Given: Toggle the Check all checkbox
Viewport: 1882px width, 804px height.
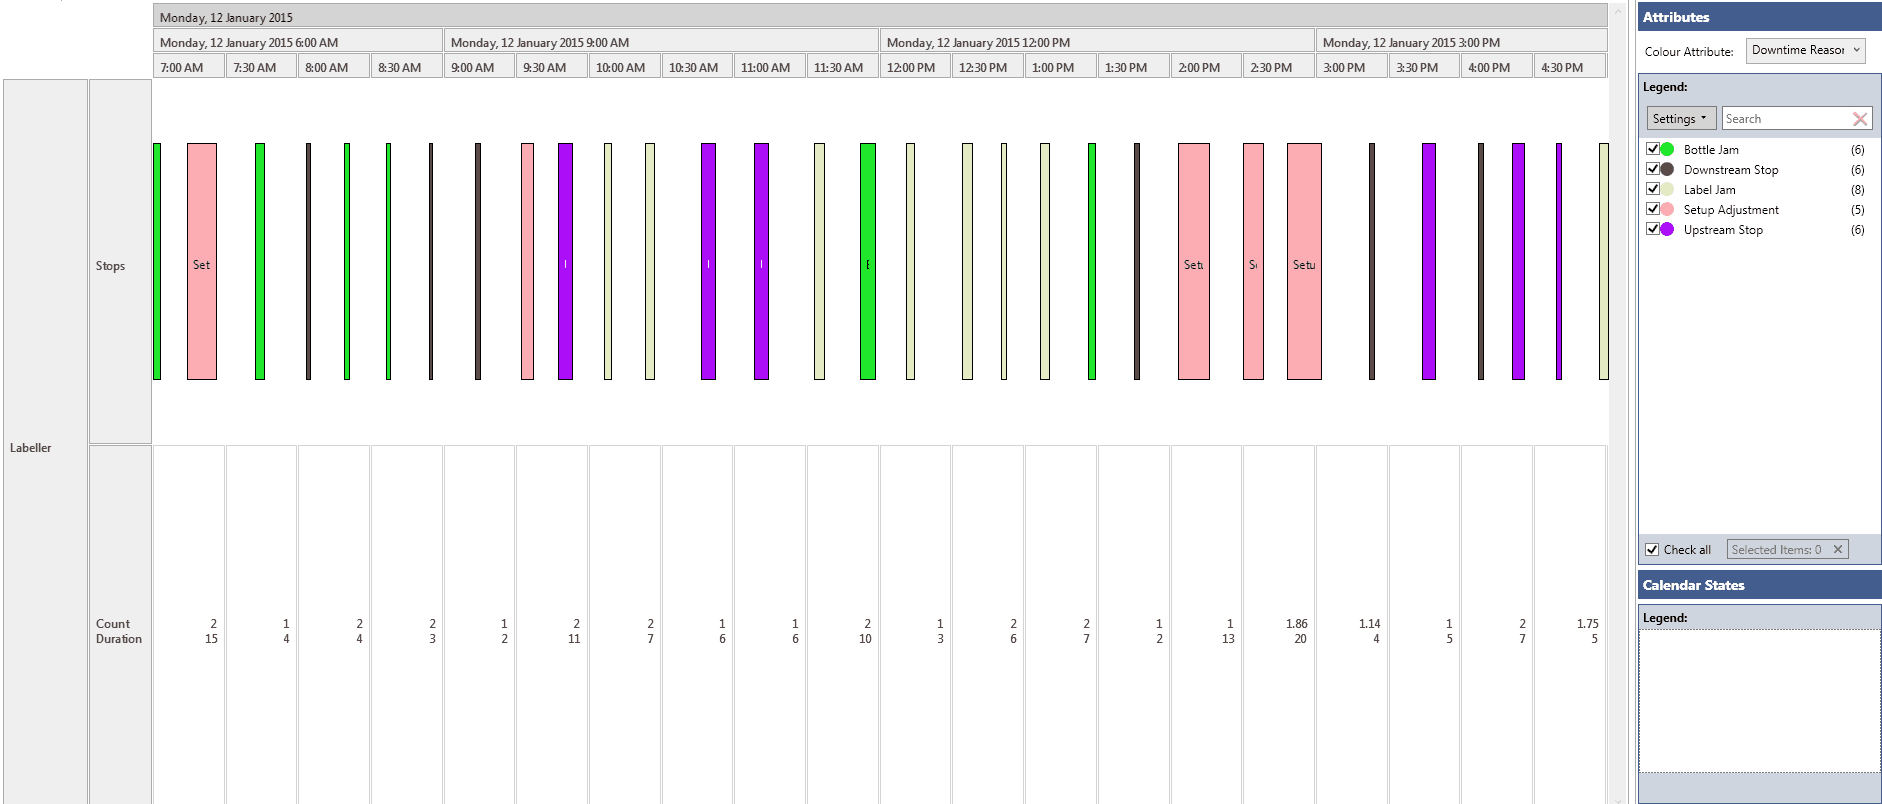Looking at the screenshot, I should [1652, 549].
